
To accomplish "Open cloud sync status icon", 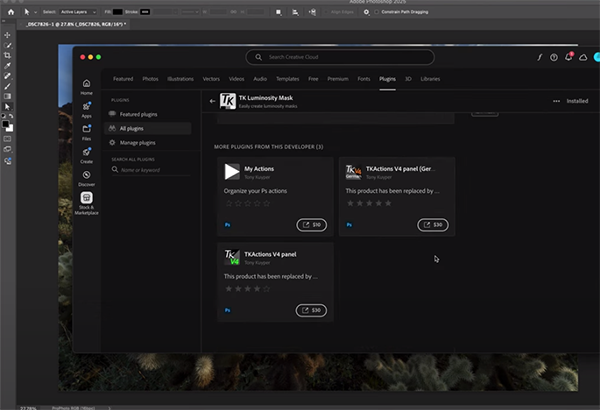I will (x=583, y=57).
